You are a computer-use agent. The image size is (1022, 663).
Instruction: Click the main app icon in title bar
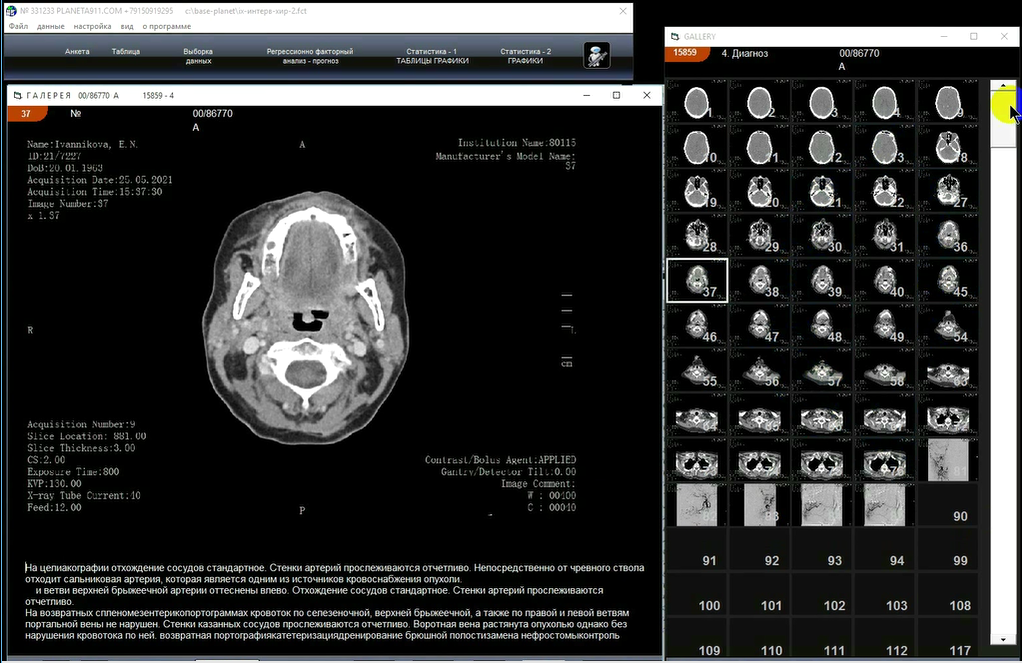tap(11, 11)
